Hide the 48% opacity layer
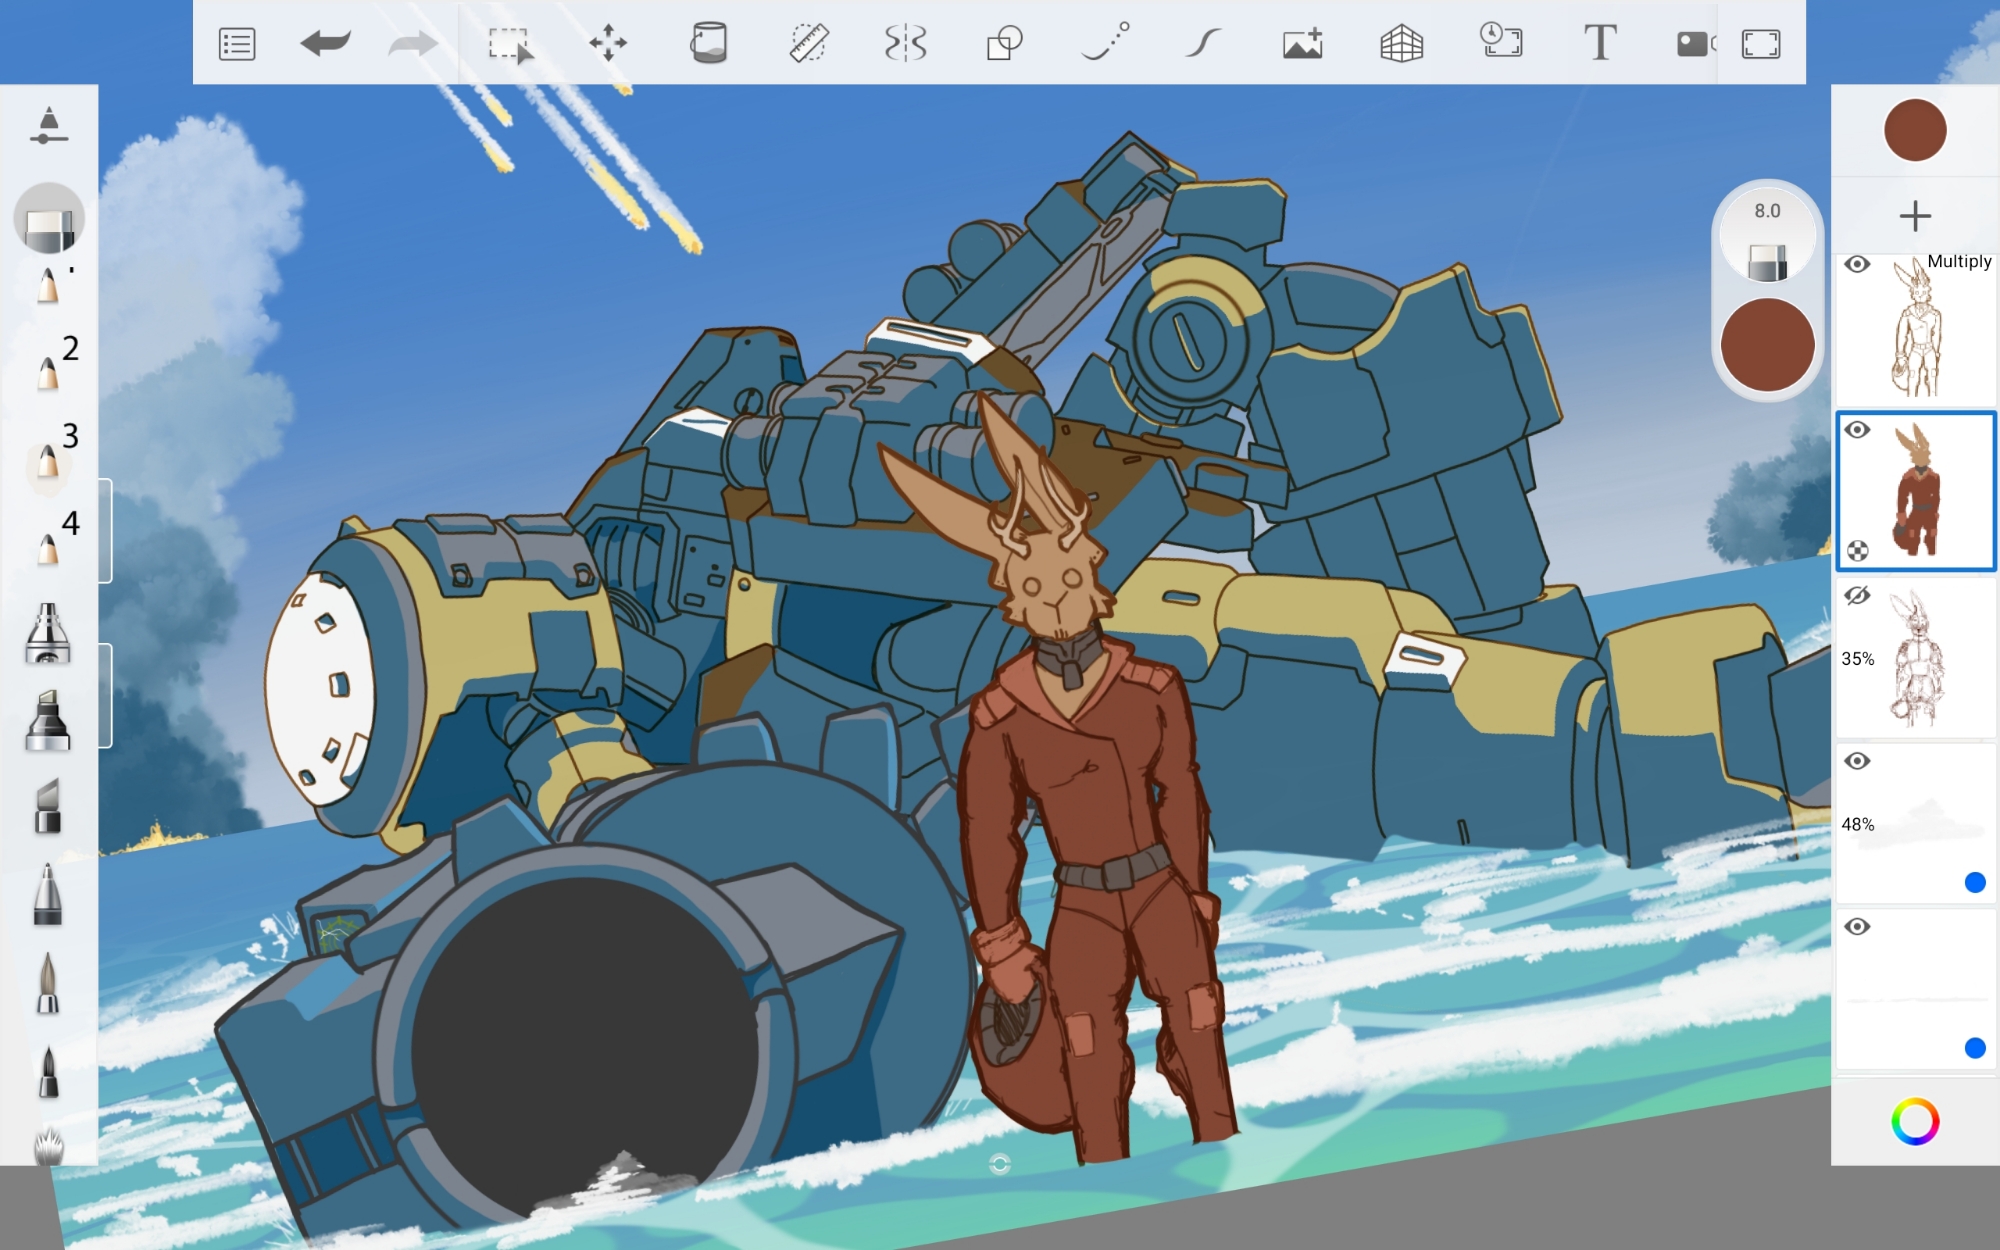 click(x=1857, y=761)
